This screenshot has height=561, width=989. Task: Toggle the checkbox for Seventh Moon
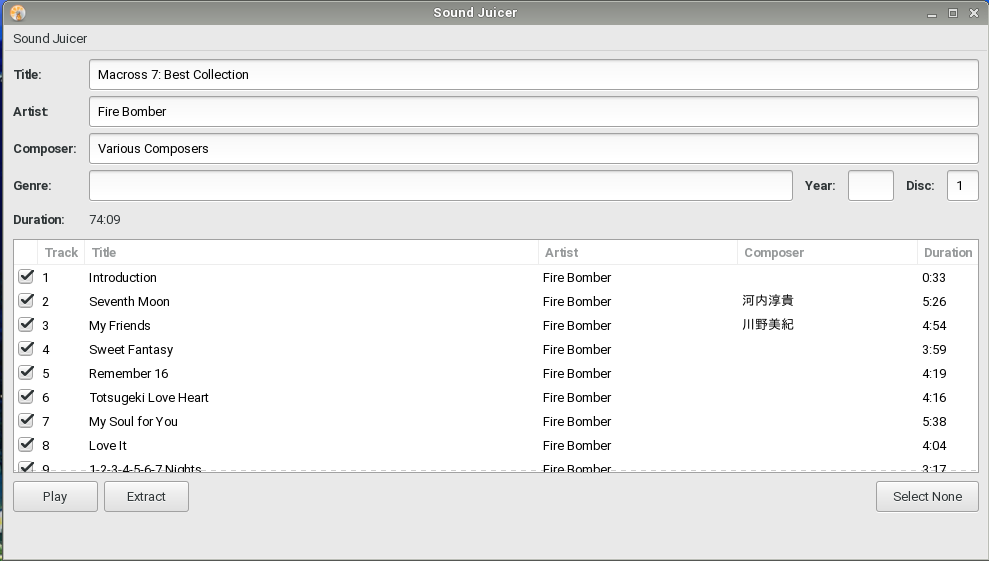pos(26,301)
